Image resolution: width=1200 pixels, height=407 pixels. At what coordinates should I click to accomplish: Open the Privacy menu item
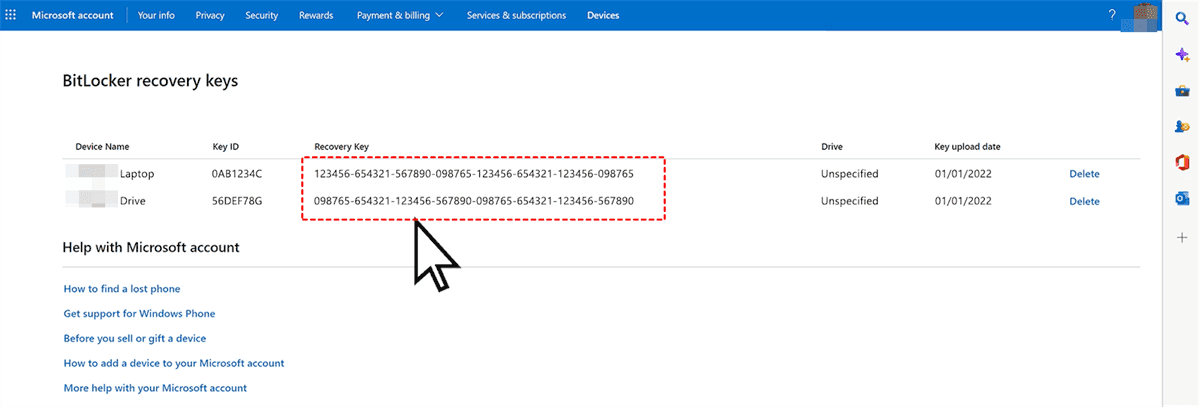(x=210, y=15)
